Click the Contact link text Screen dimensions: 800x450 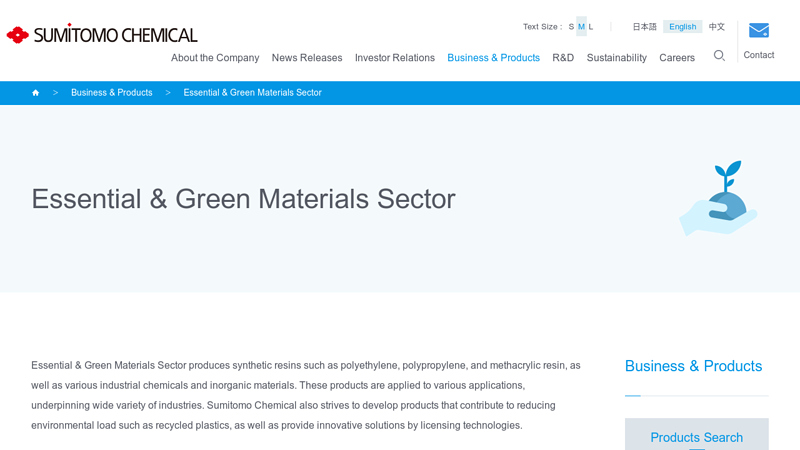[x=759, y=55]
